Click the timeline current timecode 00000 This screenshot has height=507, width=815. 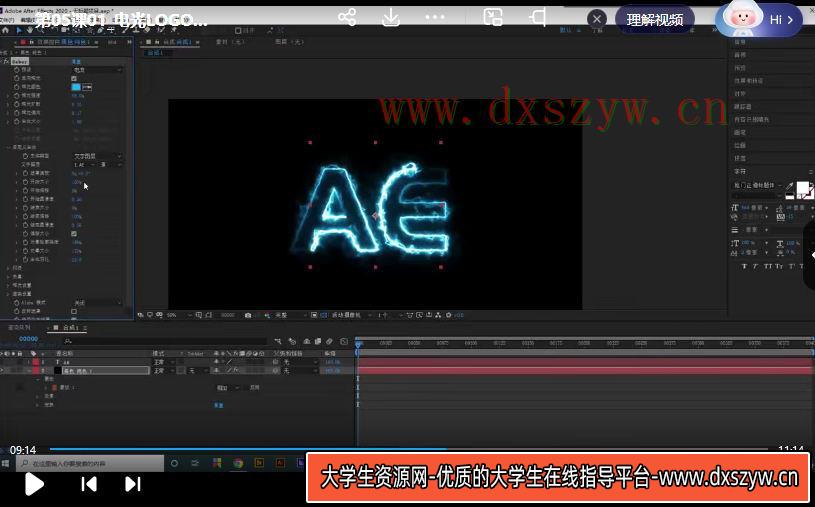point(28,339)
